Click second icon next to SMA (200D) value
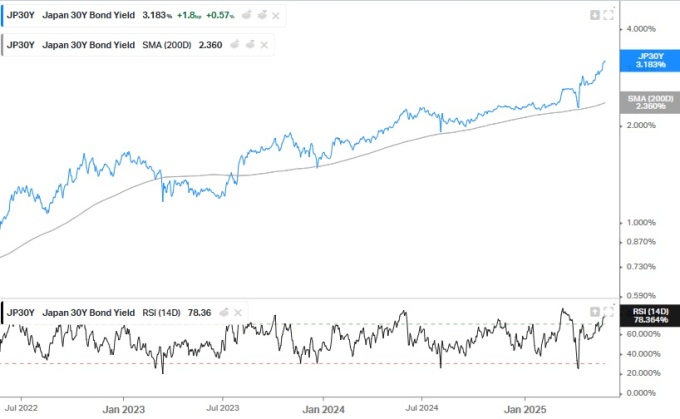 click(x=251, y=45)
